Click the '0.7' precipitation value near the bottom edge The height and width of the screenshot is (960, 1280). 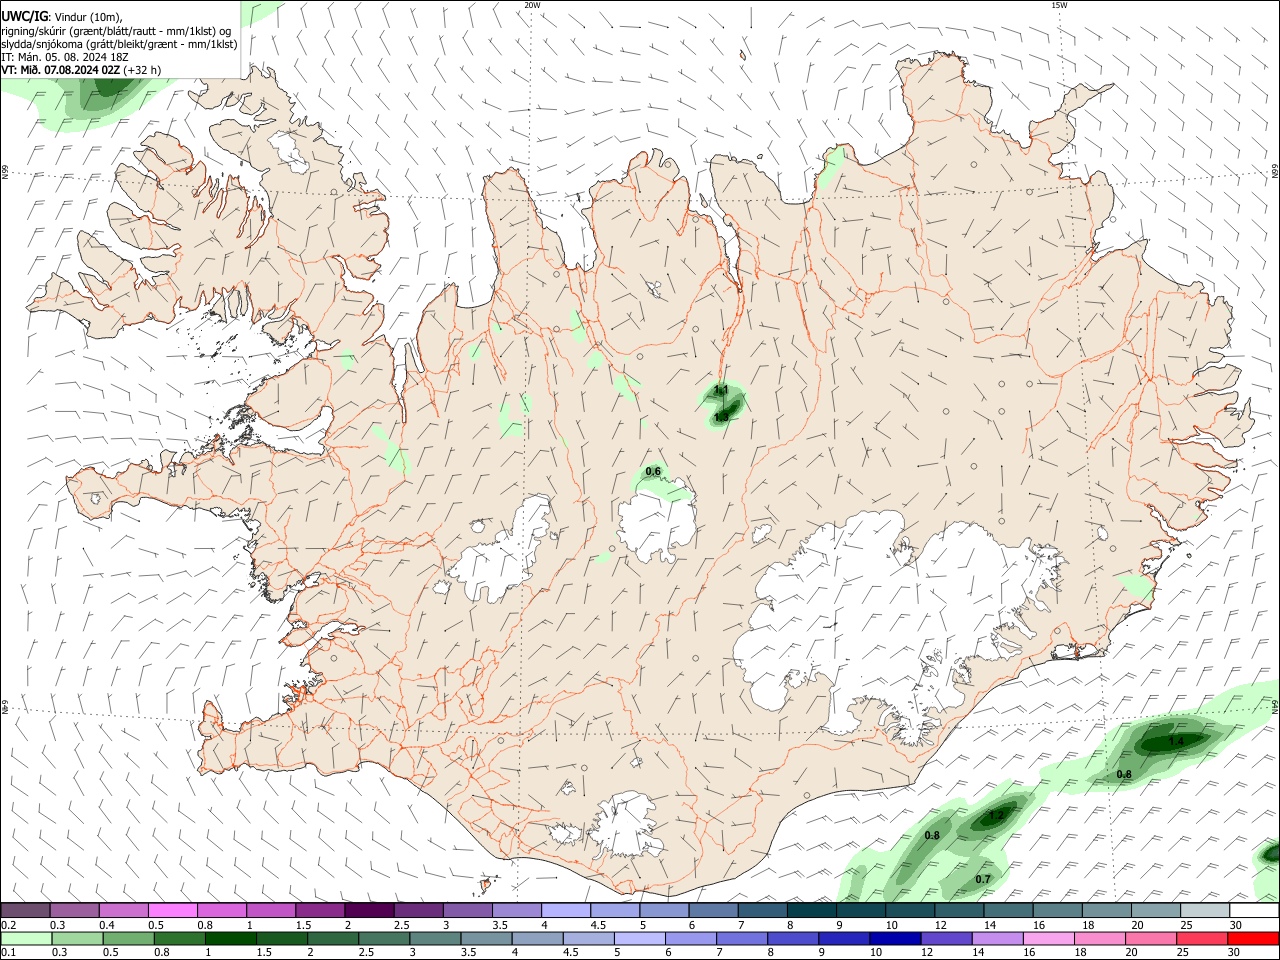[x=983, y=879]
